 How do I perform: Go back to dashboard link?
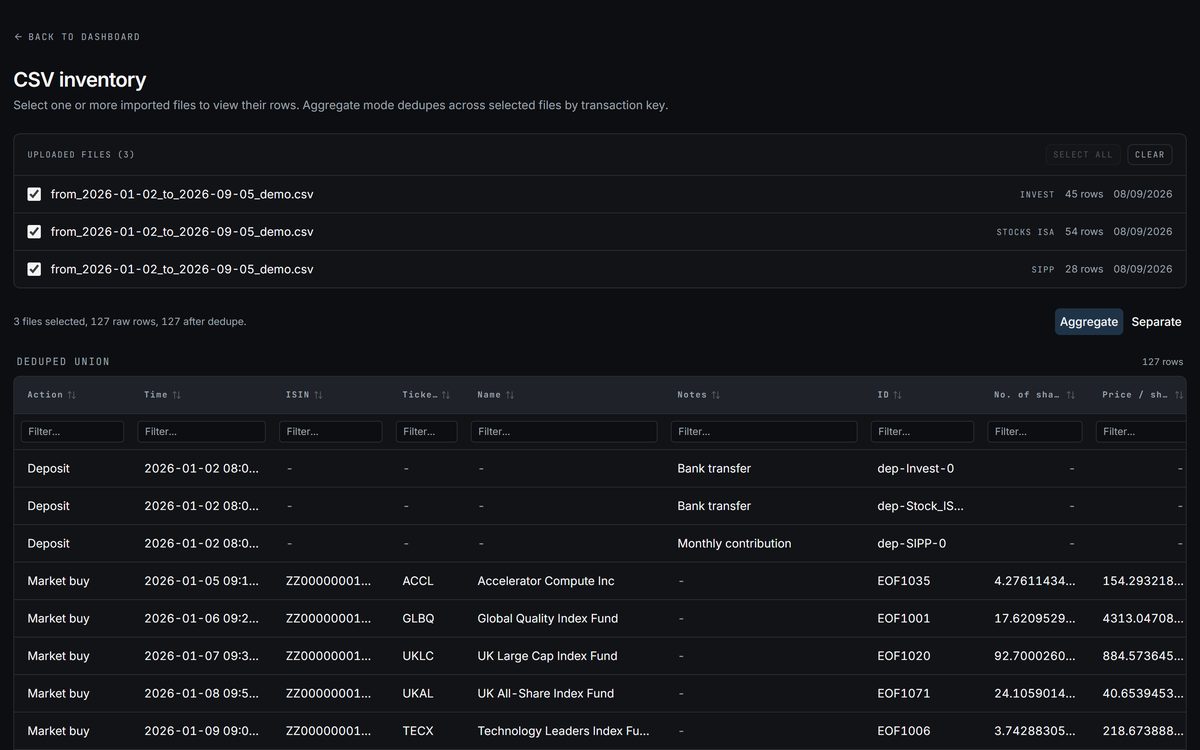[77, 37]
